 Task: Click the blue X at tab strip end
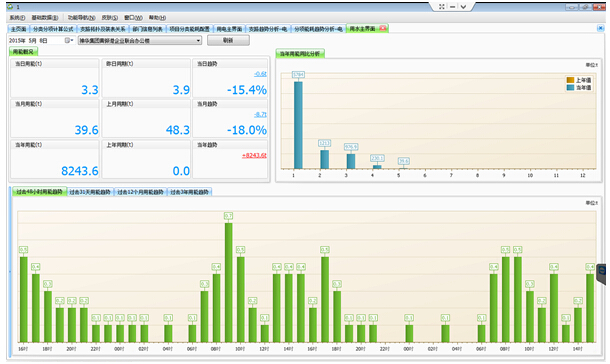(x=601, y=28)
